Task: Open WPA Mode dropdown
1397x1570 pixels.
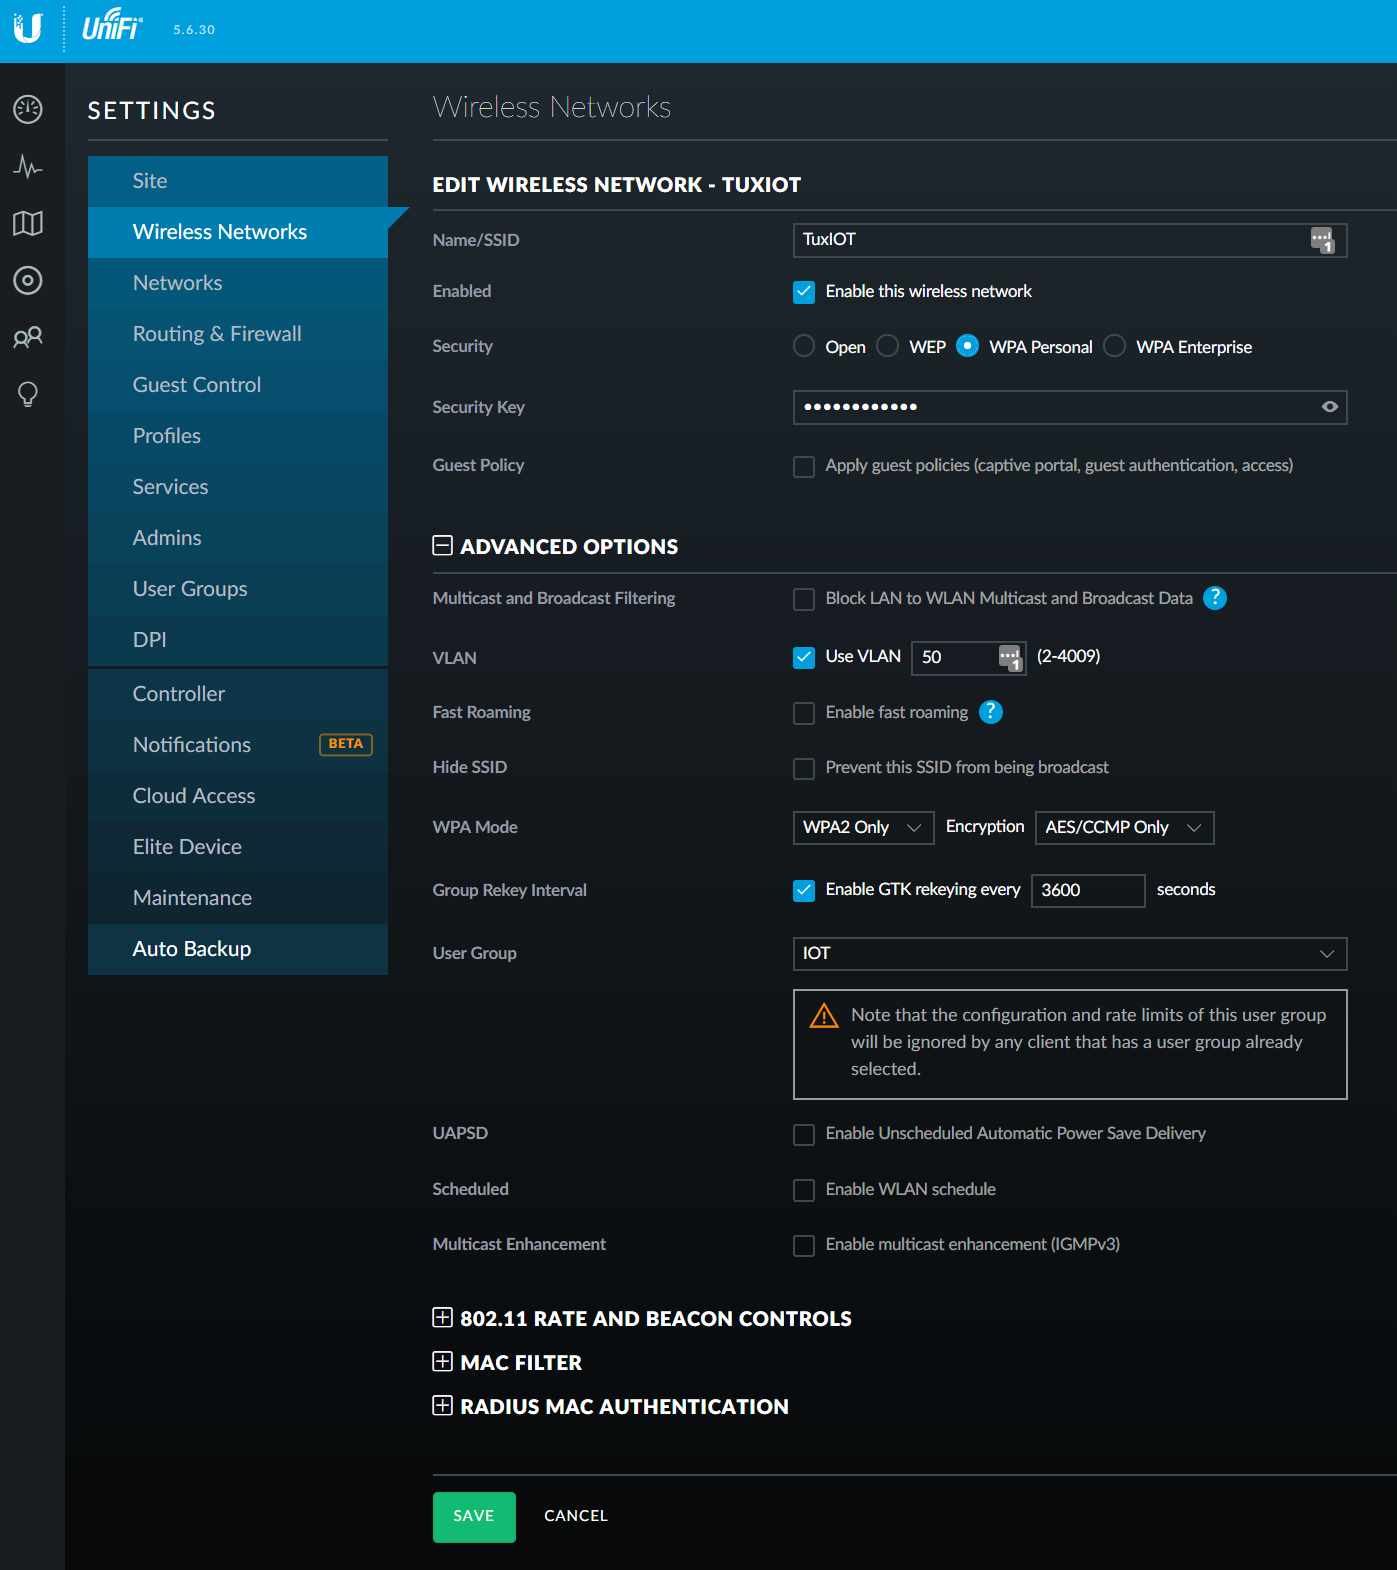Action: tap(863, 828)
